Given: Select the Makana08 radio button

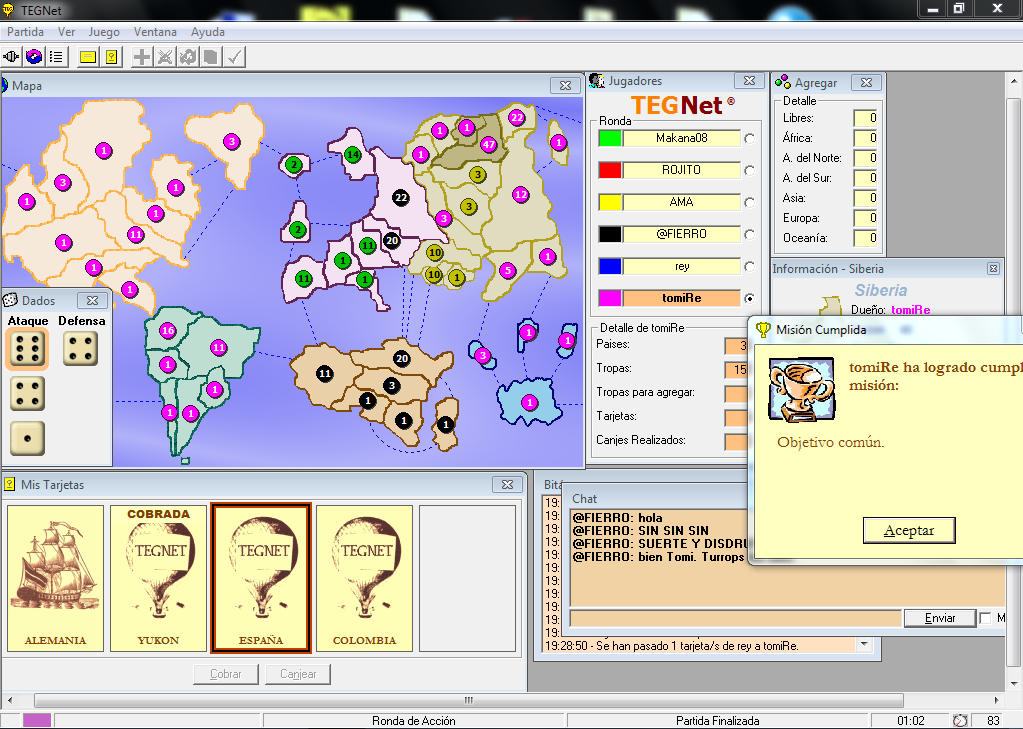Looking at the screenshot, I should 750,138.
